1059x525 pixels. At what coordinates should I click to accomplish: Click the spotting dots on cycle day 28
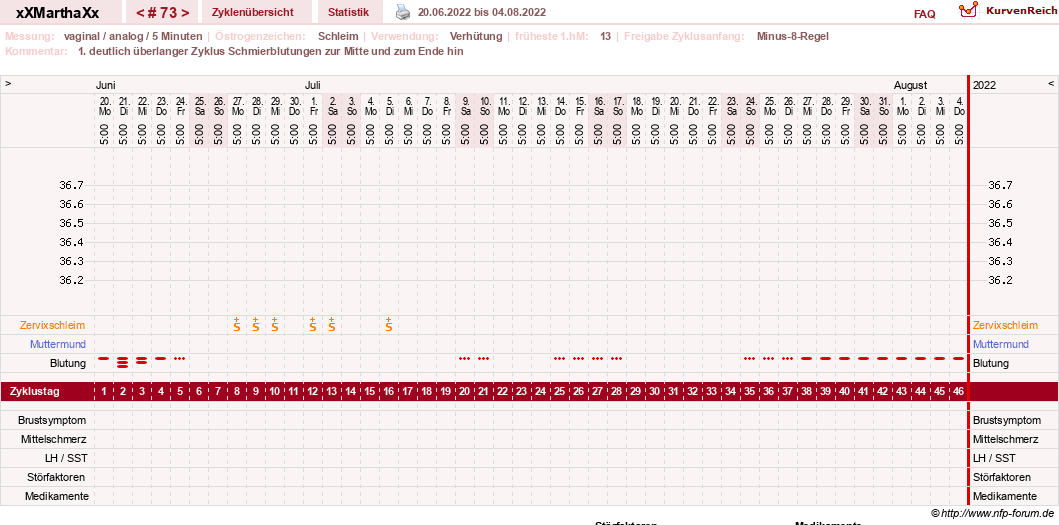pyautogui.click(x=616, y=358)
